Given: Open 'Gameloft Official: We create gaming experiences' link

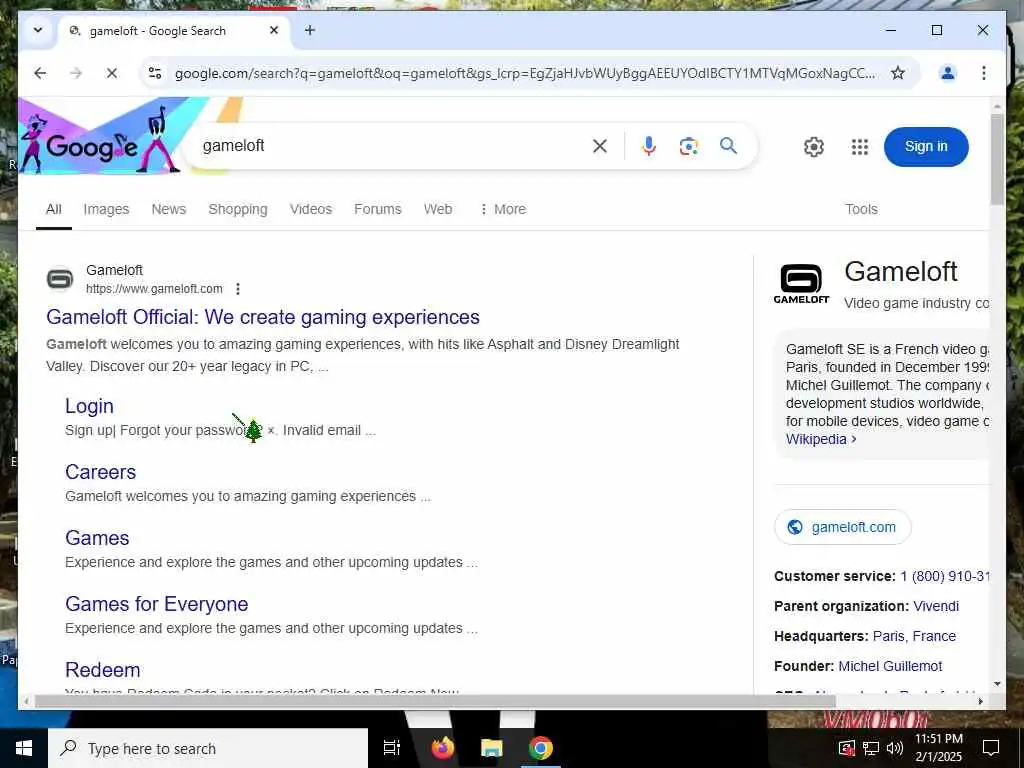Looking at the screenshot, I should pos(263,317).
